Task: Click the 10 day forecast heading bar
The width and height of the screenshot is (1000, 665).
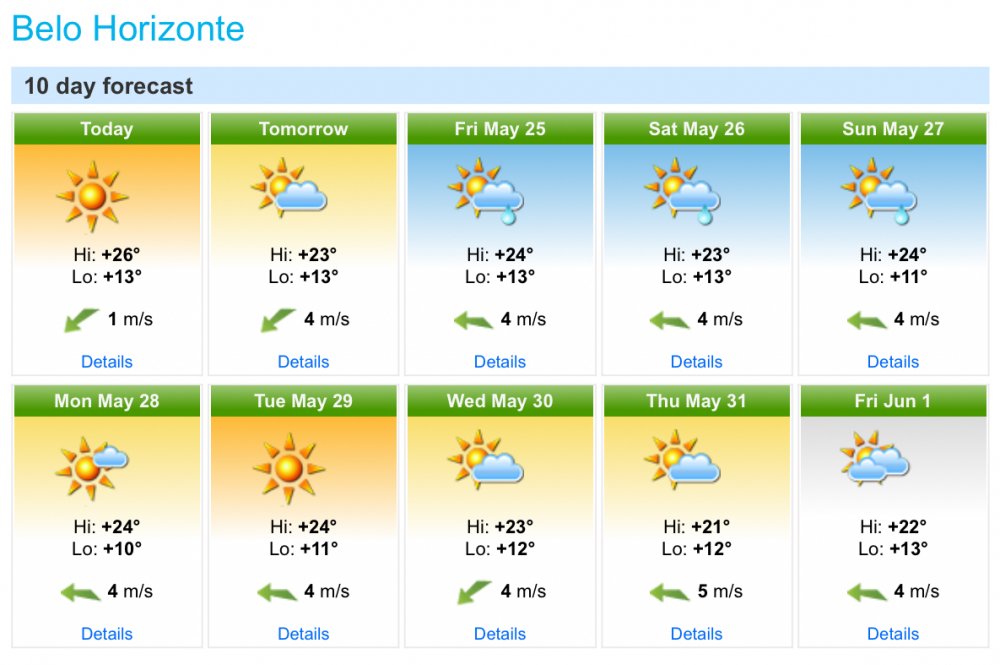Action: 500,86
